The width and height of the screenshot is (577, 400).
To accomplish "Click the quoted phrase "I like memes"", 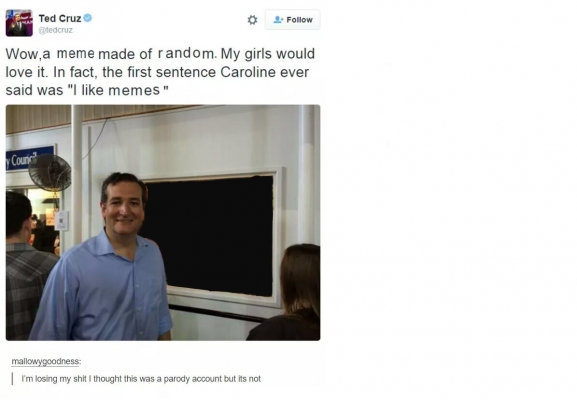I will tap(118, 90).
